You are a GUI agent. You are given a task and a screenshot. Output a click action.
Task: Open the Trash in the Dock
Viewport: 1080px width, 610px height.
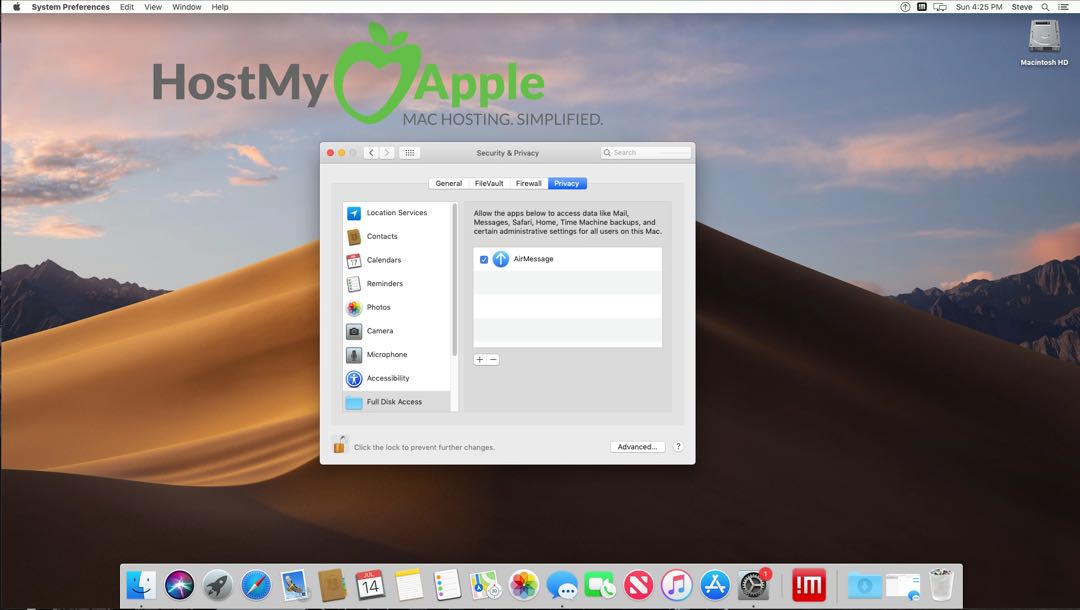click(x=942, y=585)
